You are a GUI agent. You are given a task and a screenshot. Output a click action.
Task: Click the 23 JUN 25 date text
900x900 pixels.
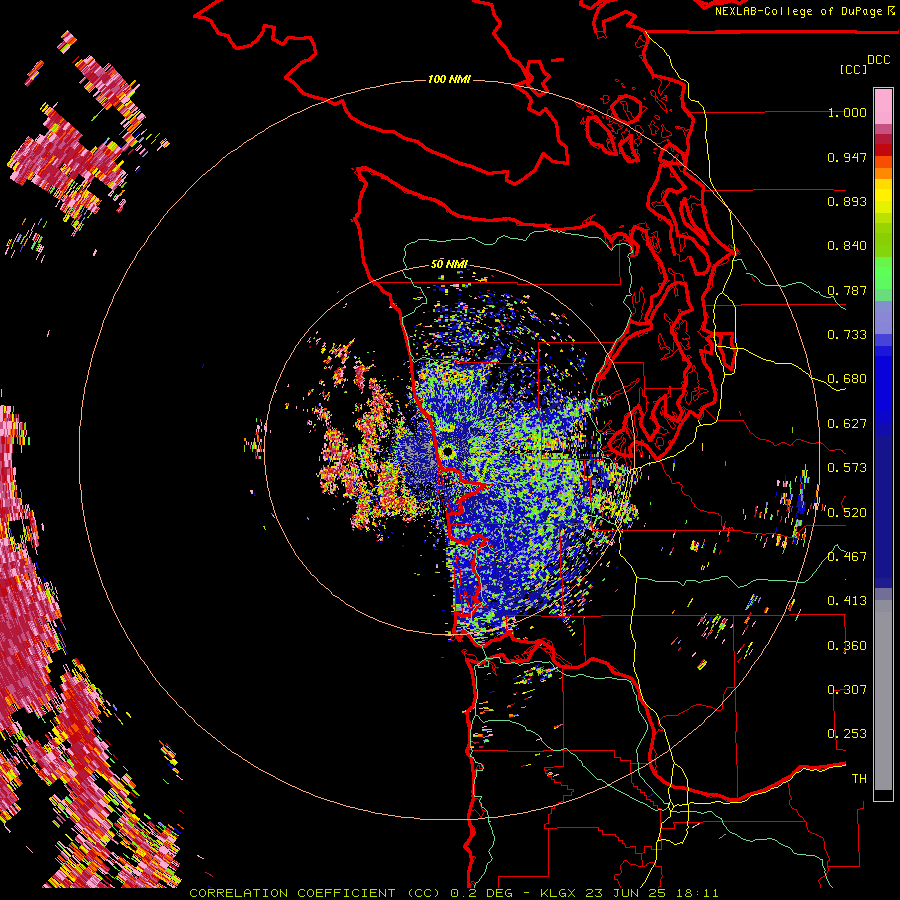coord(624,893)
